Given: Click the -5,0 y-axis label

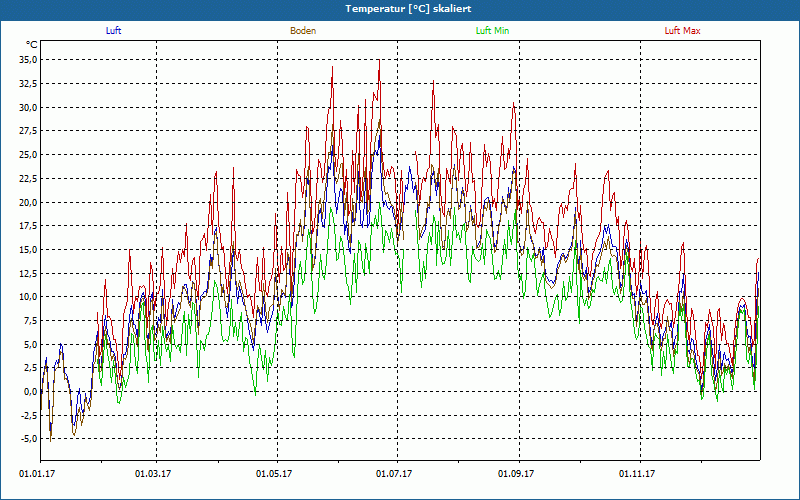Looking at the screenshot, I should [x=29, y=439].
